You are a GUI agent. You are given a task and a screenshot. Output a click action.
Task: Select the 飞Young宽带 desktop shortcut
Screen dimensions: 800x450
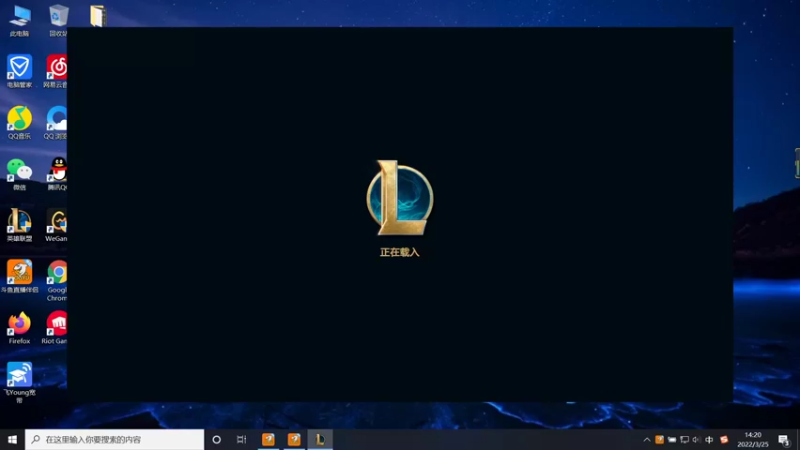pyautogui.click(x=19, y=383)
